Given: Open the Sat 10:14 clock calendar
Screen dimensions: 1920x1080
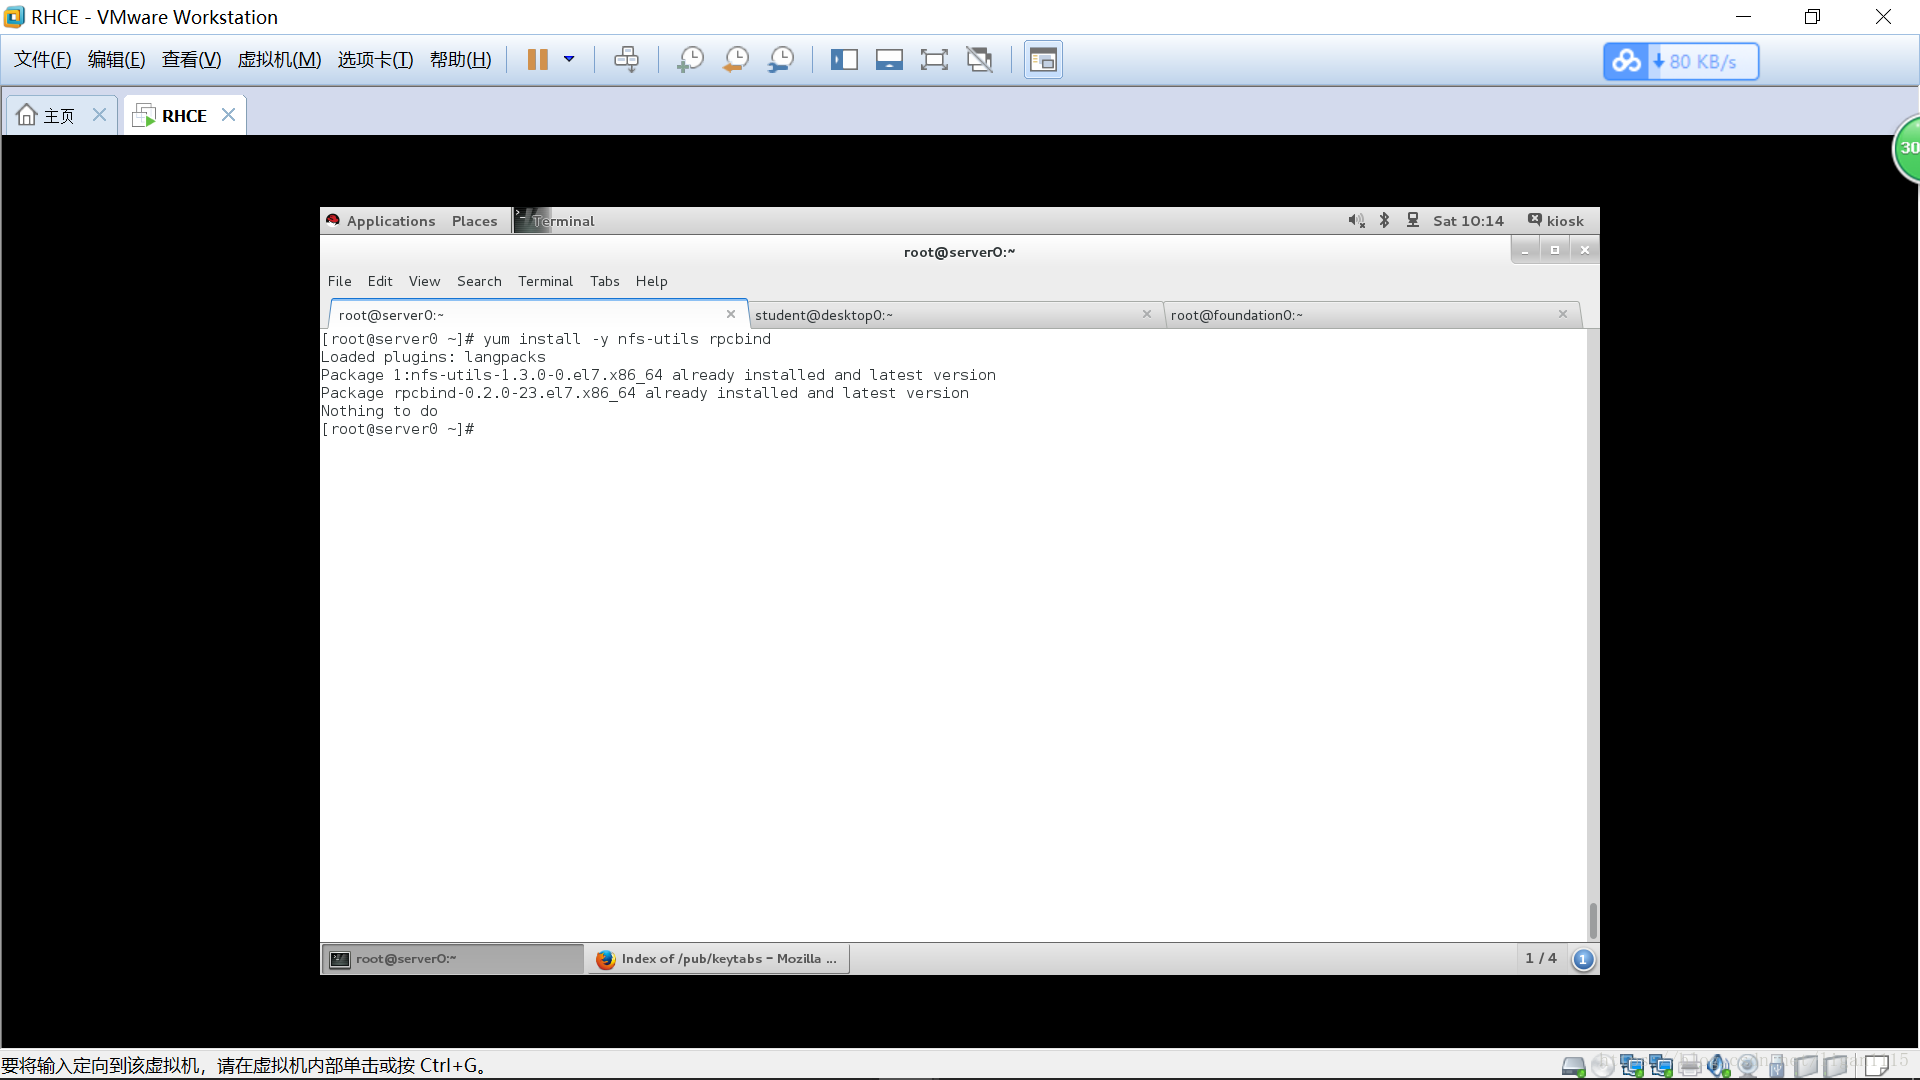Looking at the screenshot, I should pos(1468,221).
